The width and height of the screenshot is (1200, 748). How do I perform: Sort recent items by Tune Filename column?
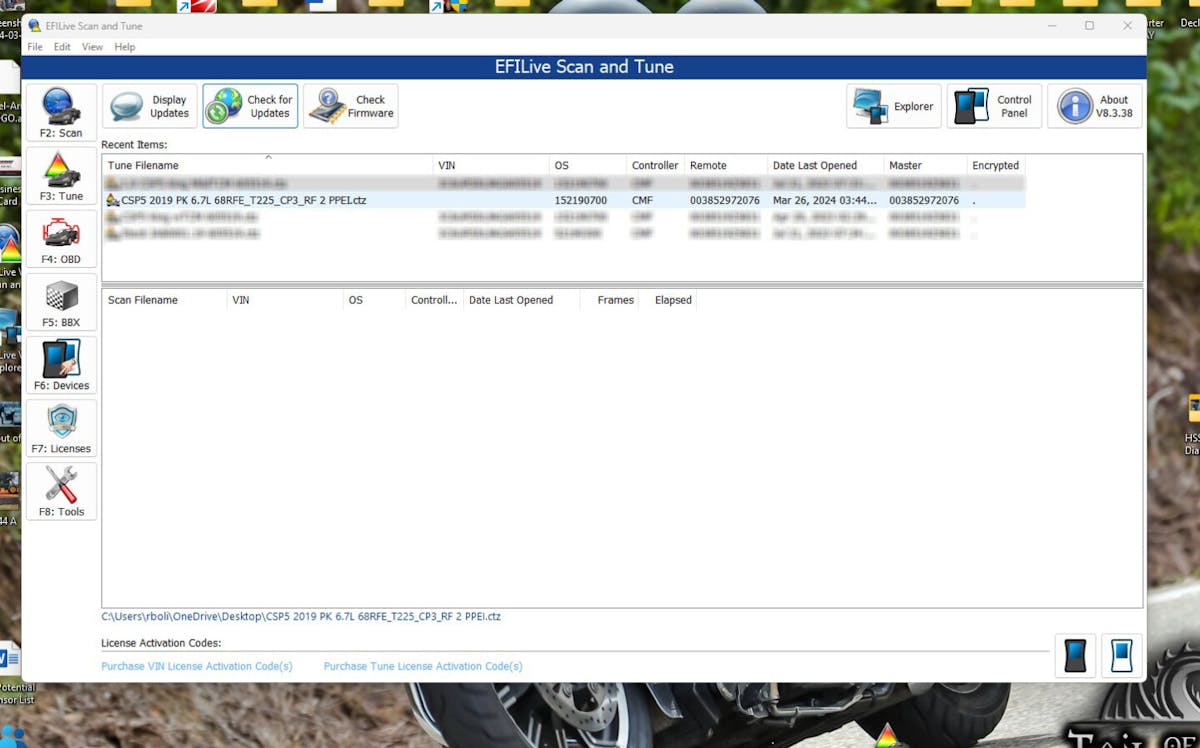(143, 166)
